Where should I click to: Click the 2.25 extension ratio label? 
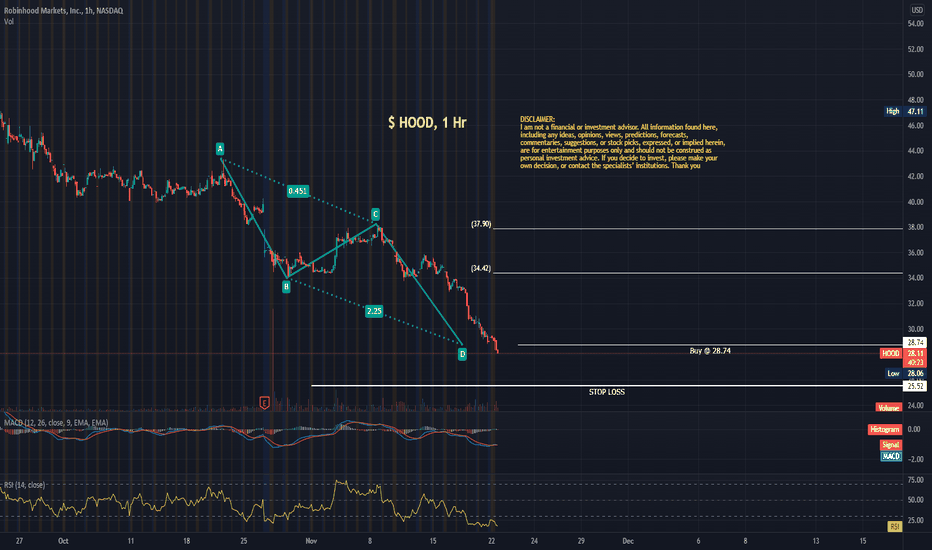374,311
